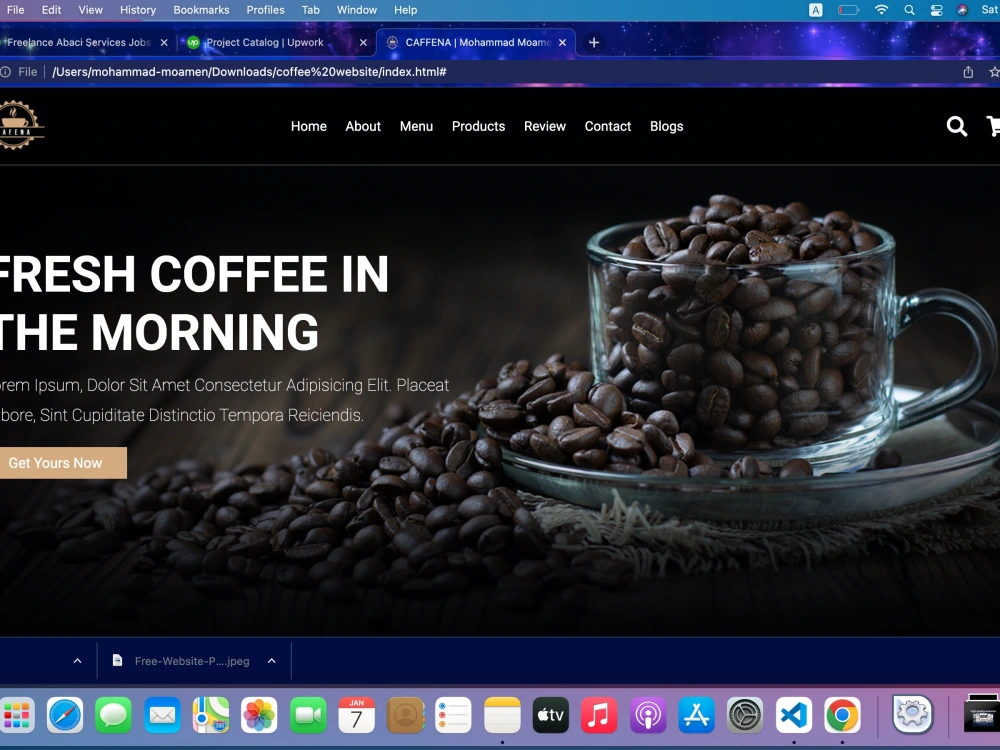Image resolution: width=1000 pixels, height=750 pixels.
Task: Click the Get Yours Now button
Action: [62, 463]
